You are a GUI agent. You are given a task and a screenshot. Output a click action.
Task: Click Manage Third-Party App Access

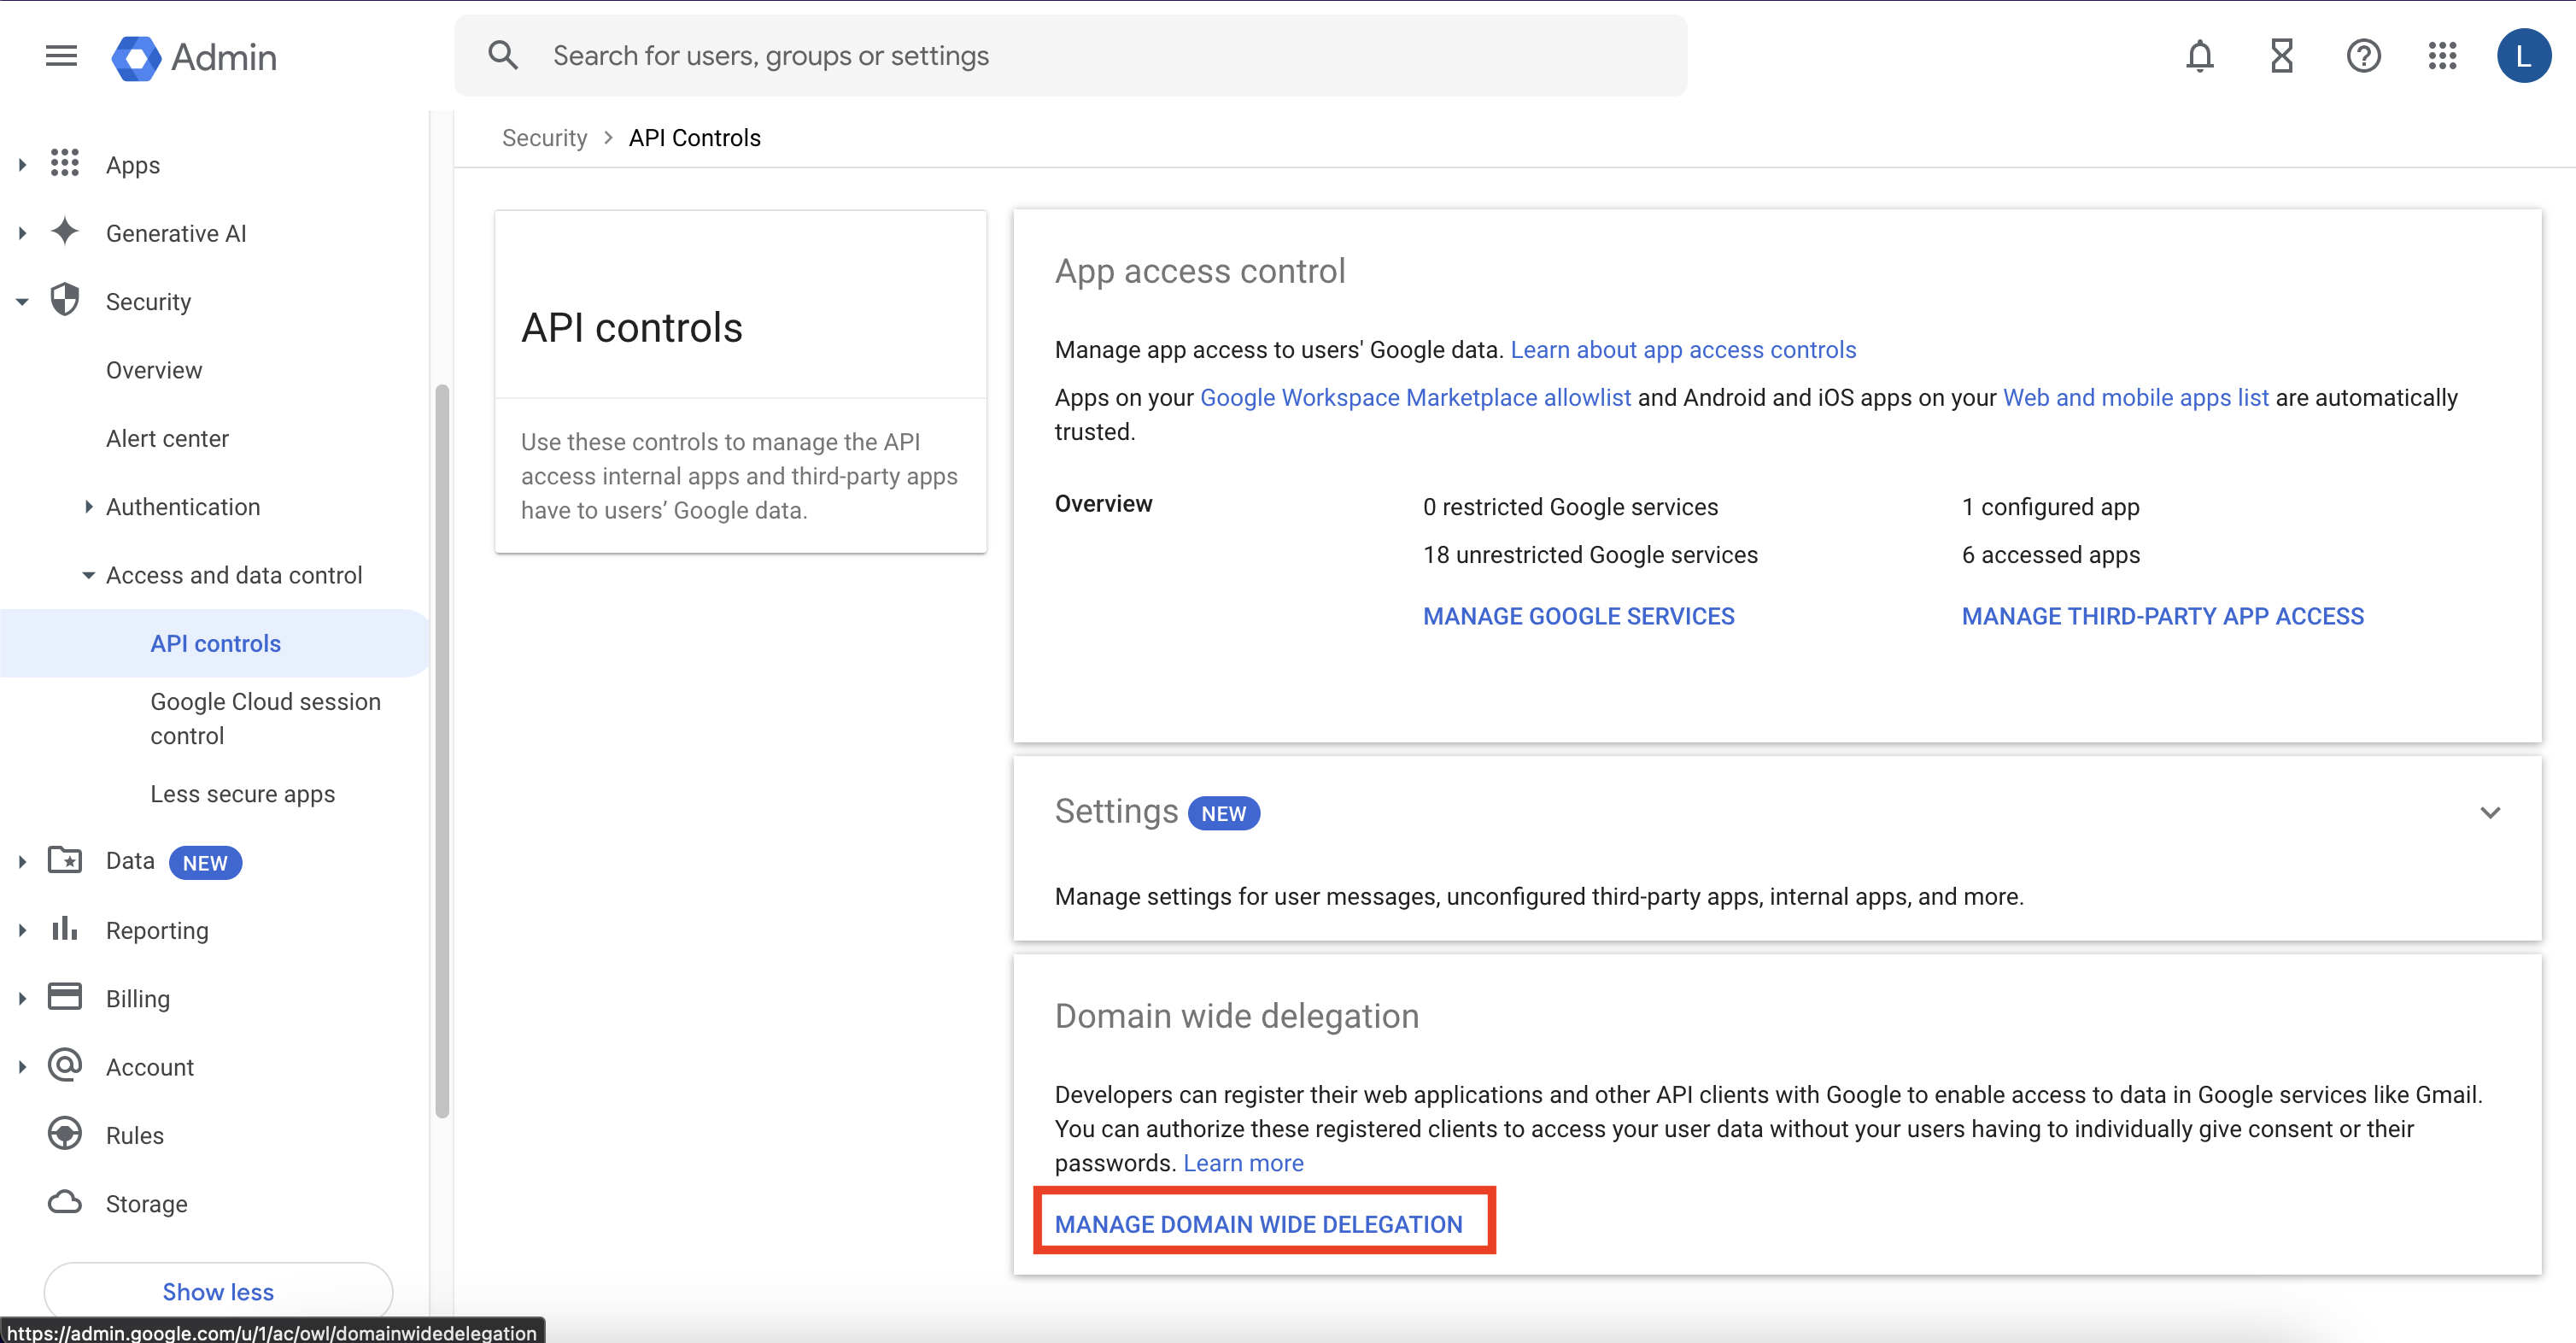pos(2162,616)
